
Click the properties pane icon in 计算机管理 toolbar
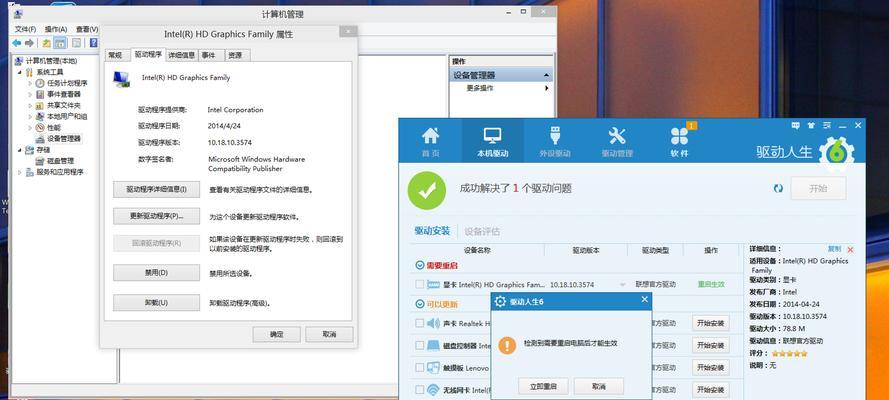[x=76, y=43]
